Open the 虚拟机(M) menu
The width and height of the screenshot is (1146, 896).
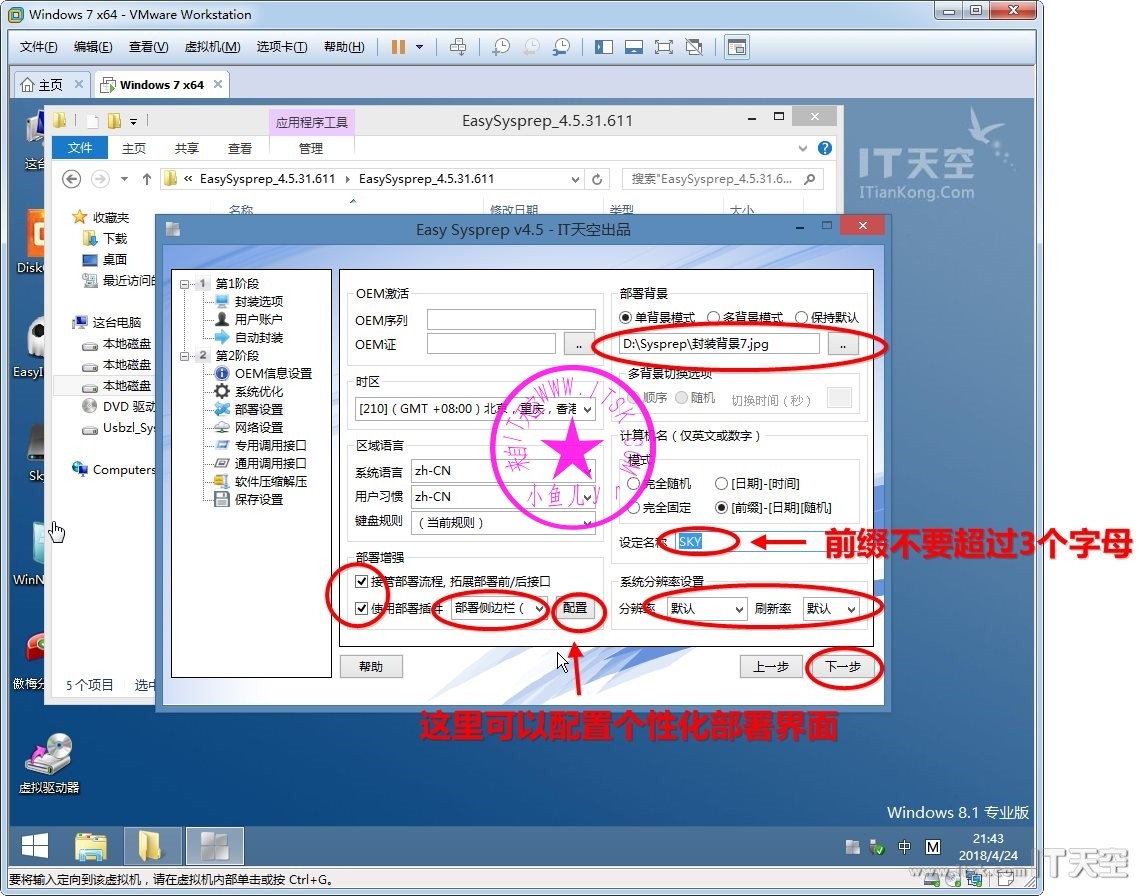(x=212, y=47)
